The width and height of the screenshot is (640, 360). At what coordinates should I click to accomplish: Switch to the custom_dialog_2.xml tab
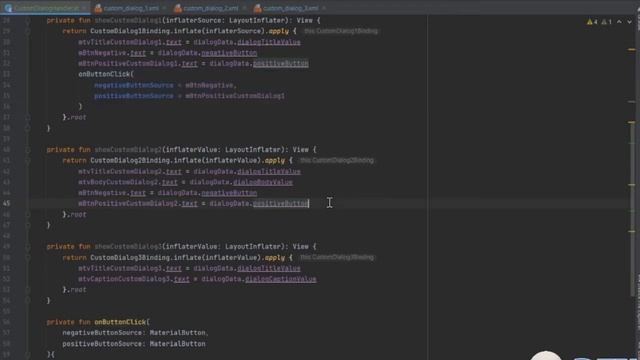[x=210, y=8]
